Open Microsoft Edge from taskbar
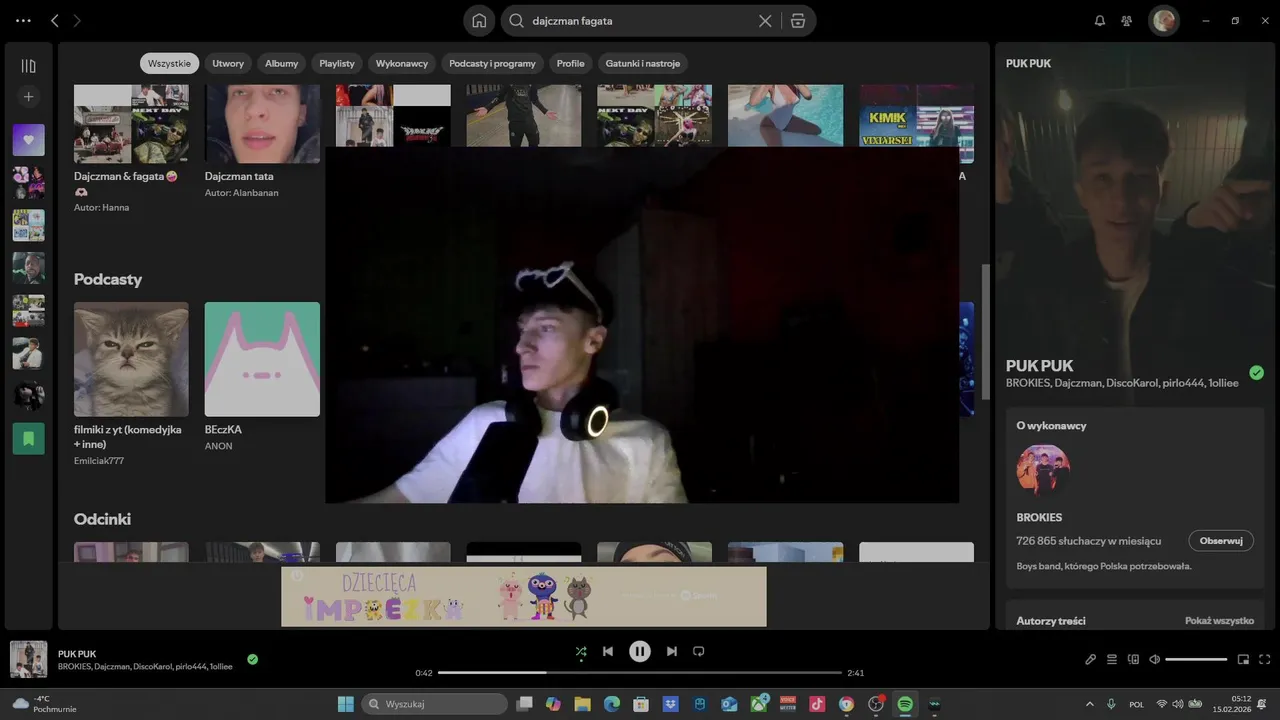The image size is (1280, 720). point(611,704)
